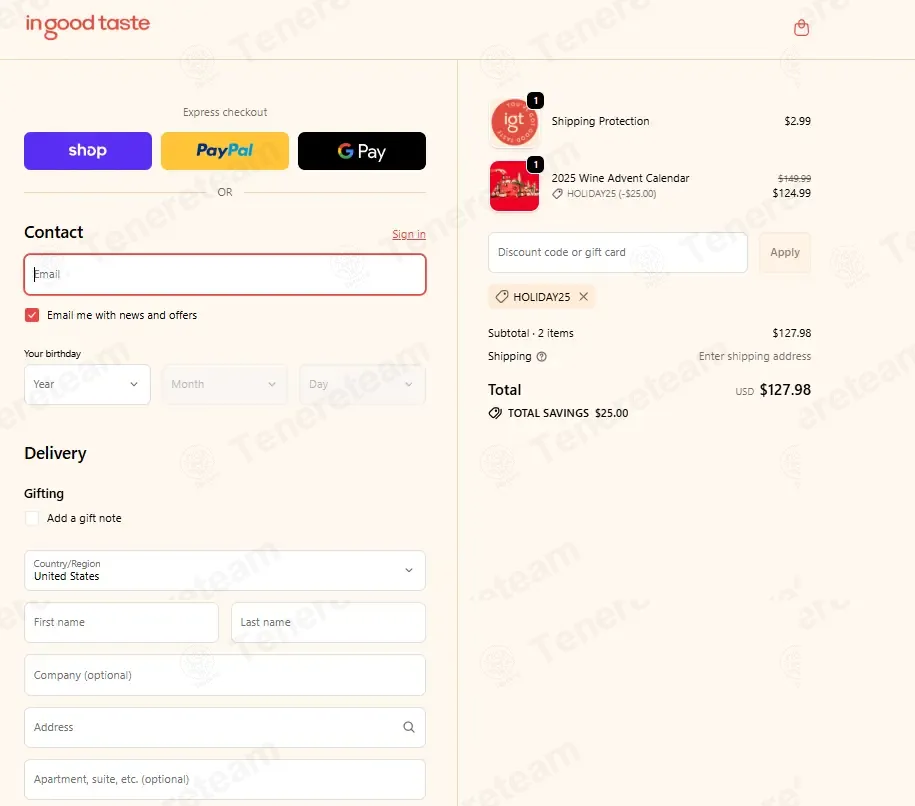Click the total savings tag icon
This screenshot has width=915, height=806.
point(495,413)
